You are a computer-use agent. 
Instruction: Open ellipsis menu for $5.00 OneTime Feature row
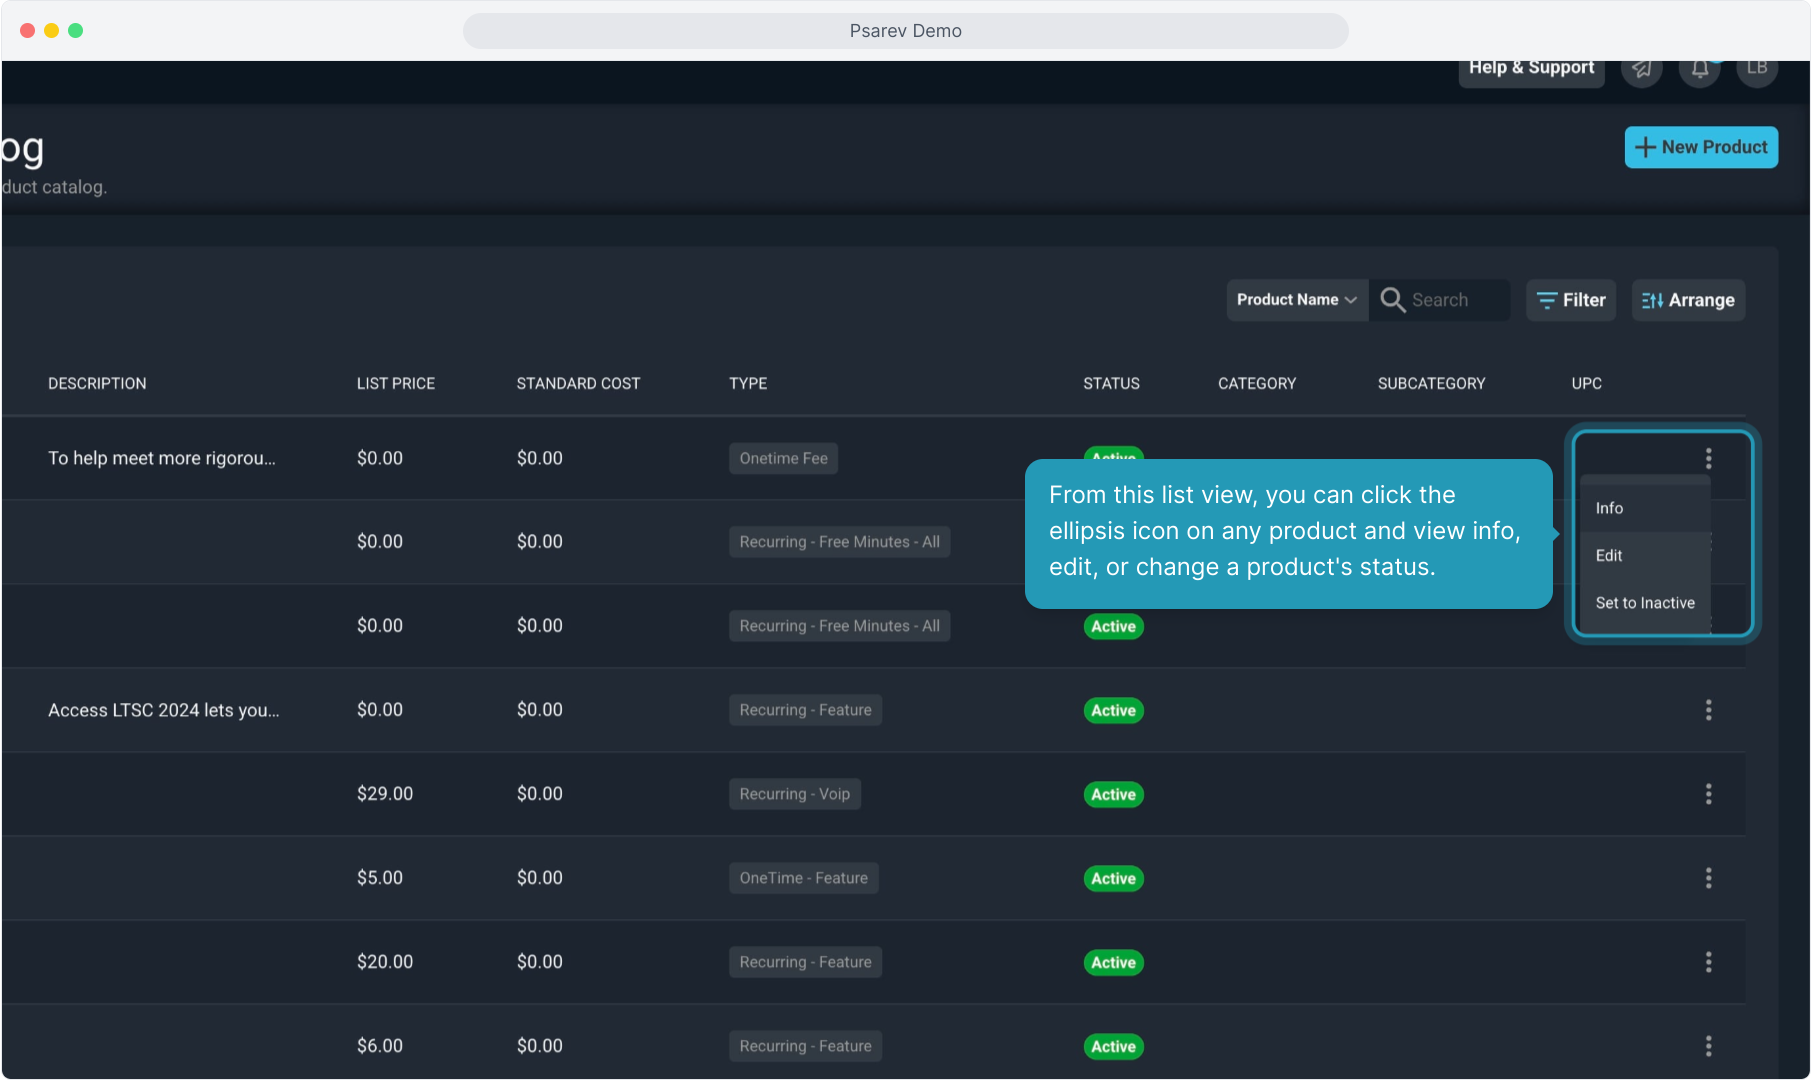tap(1708, 878)
